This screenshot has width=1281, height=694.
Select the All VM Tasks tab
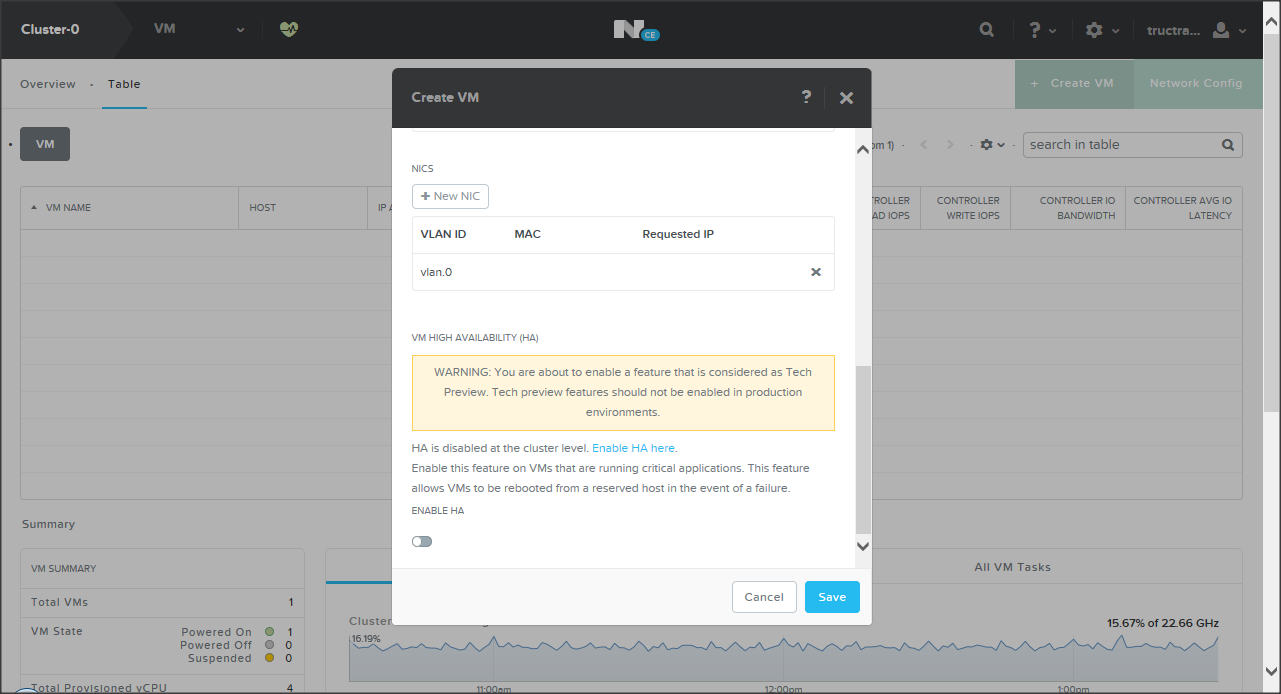coord(1012,567)
